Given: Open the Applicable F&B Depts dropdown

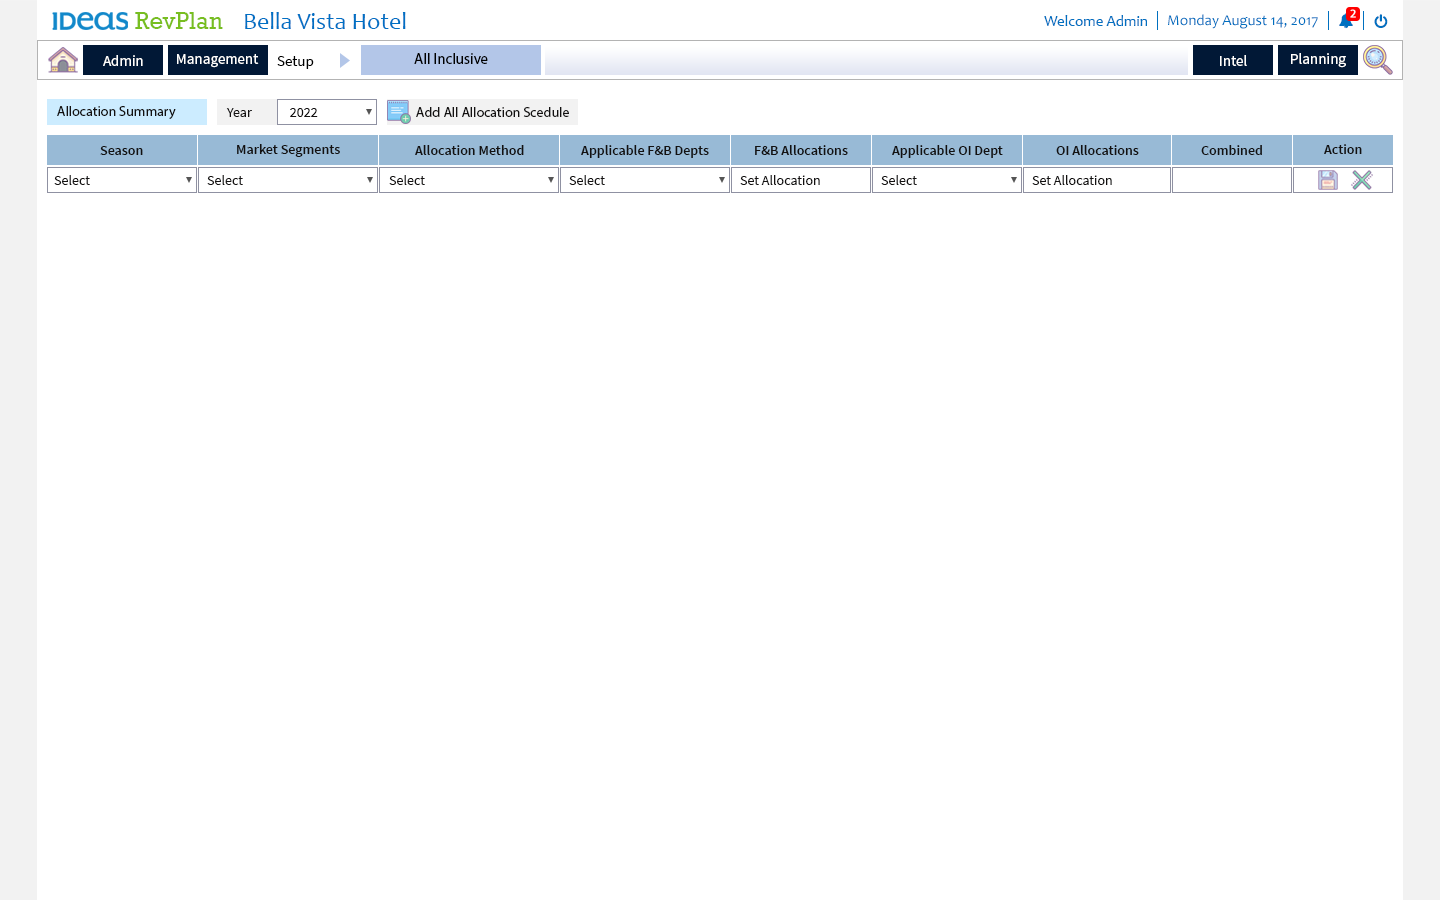Looking at the screenshot, I should click(x=645, y=180).
